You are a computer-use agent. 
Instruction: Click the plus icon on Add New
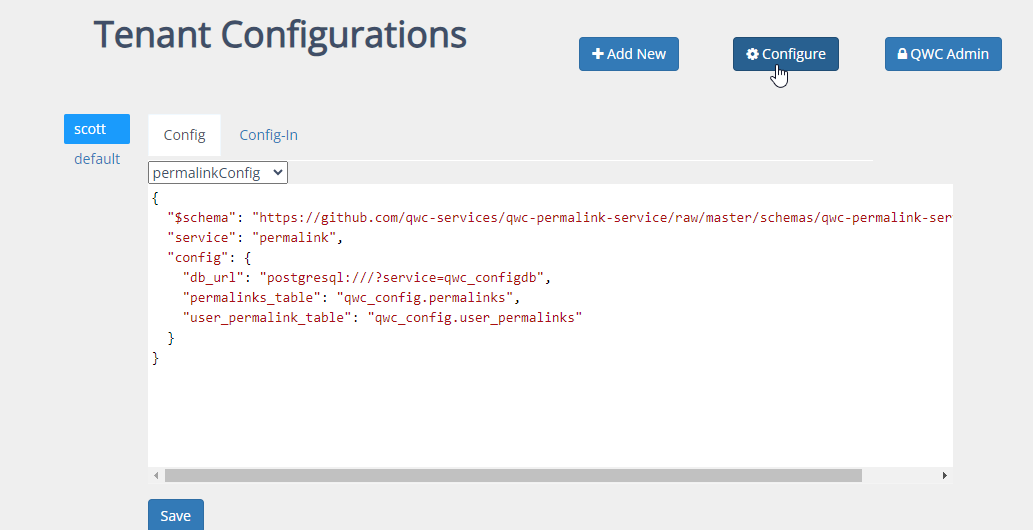coord(597,54)
